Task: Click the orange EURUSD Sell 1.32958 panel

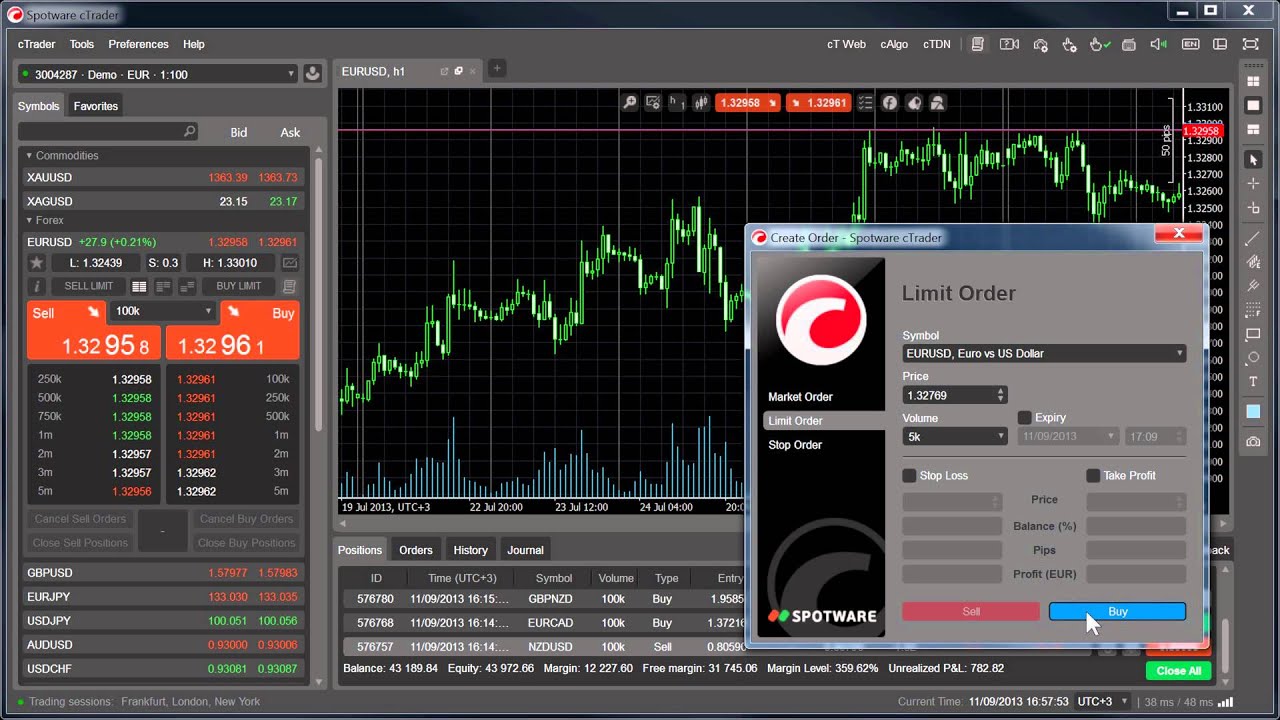Action: pos(94,330)
